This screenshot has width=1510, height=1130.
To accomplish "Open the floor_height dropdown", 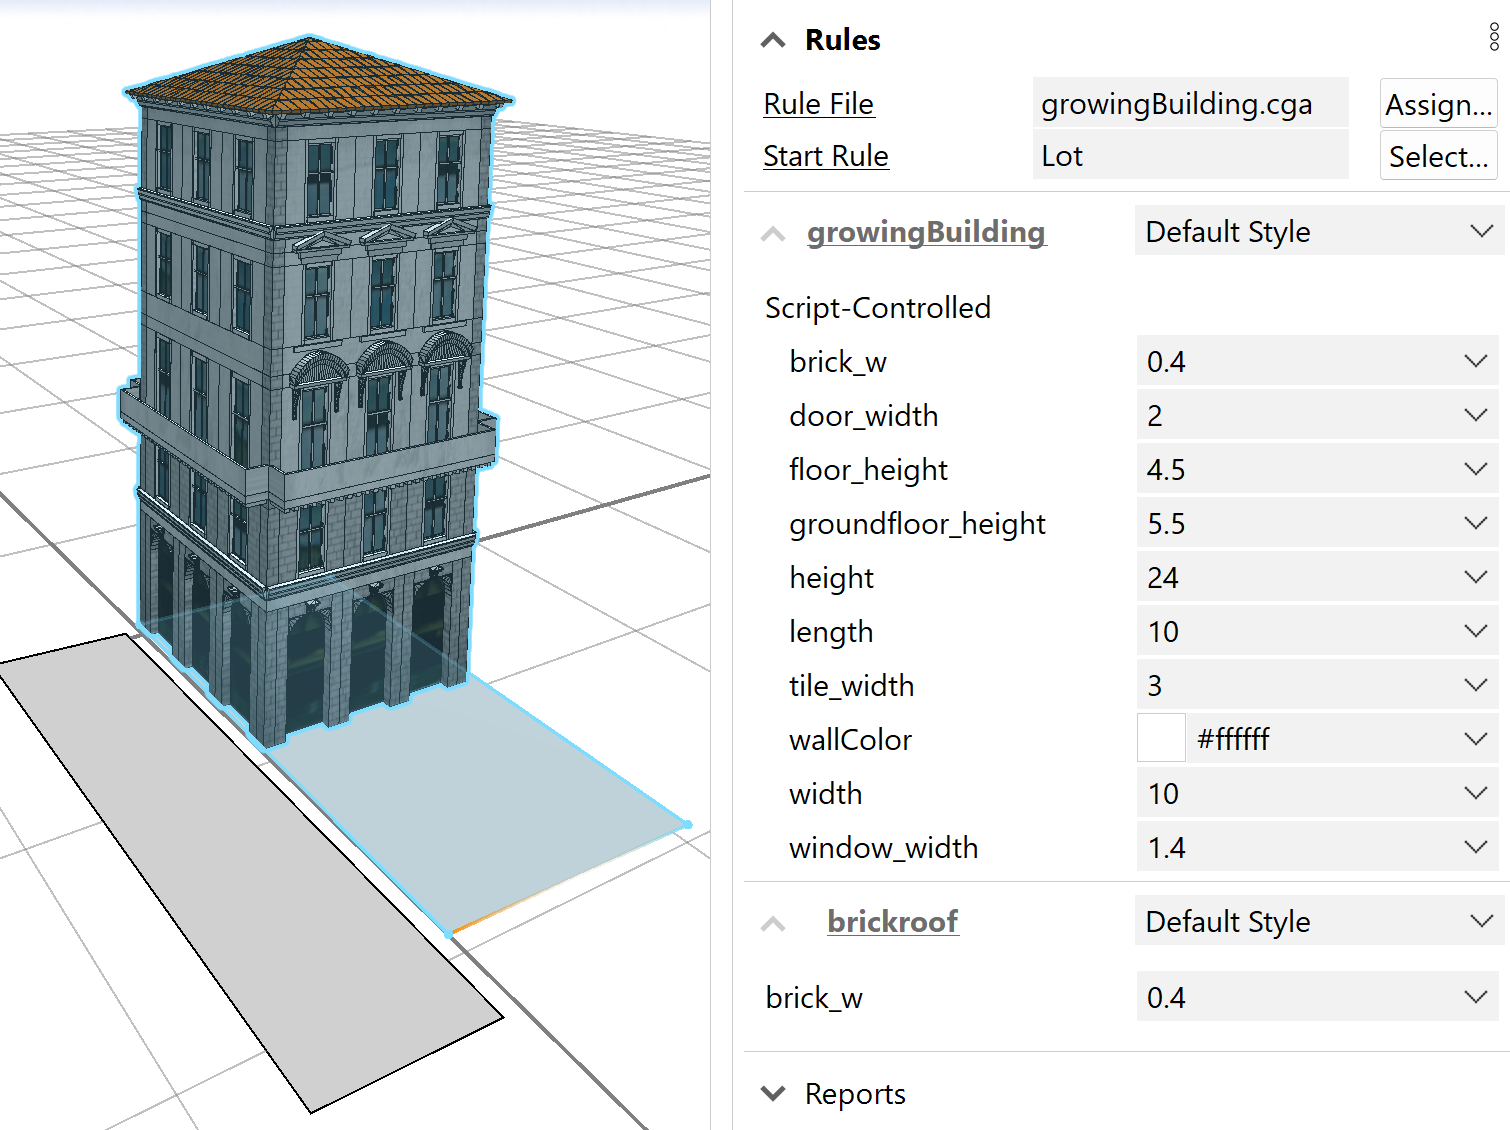I will click(1477, 469).
